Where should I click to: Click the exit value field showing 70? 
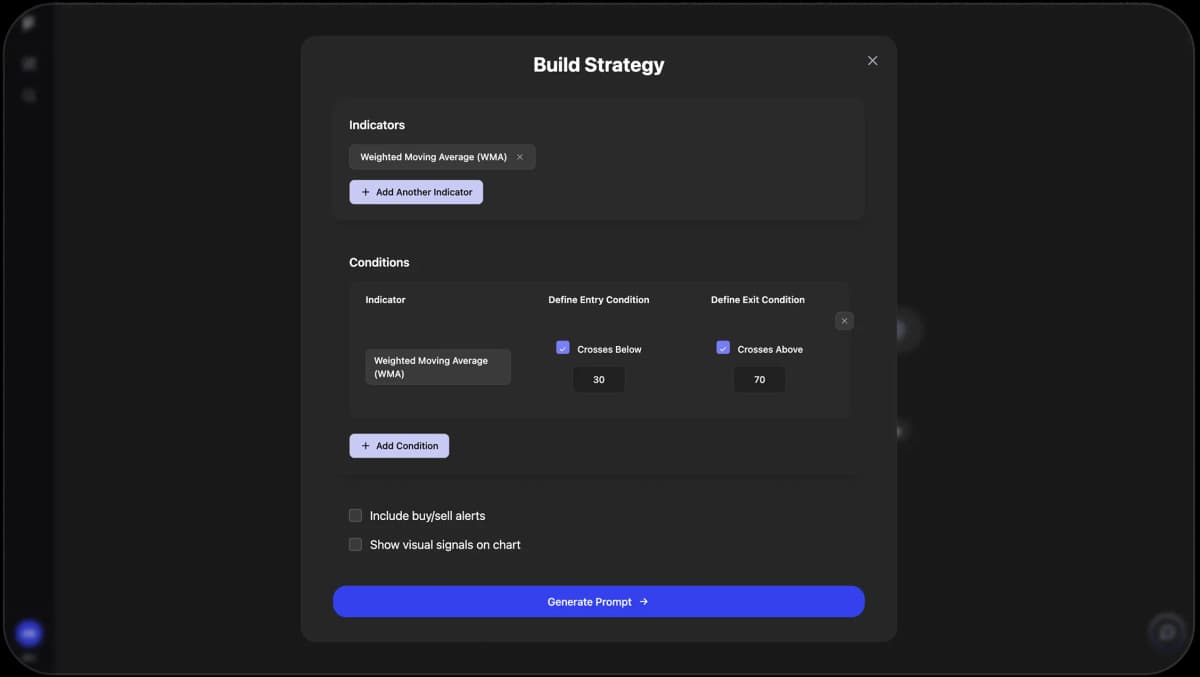coord(759,380)
